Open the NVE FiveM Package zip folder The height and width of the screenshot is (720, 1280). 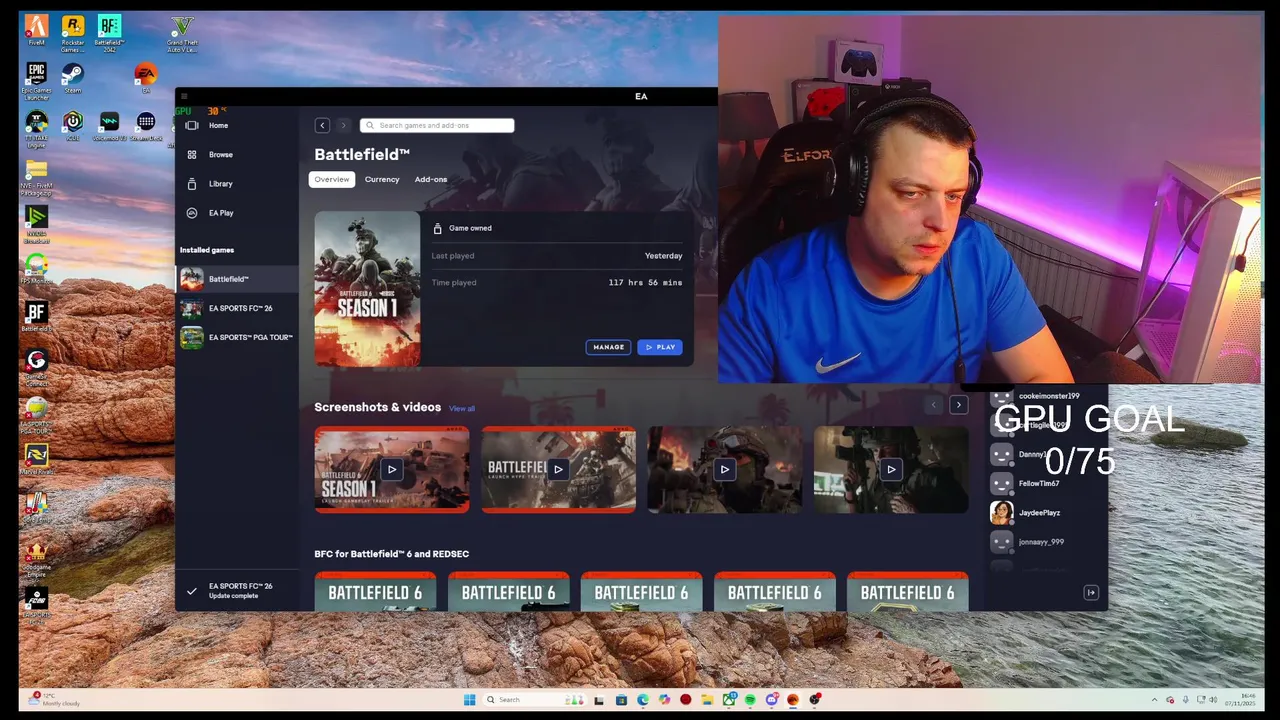point(36,177)
